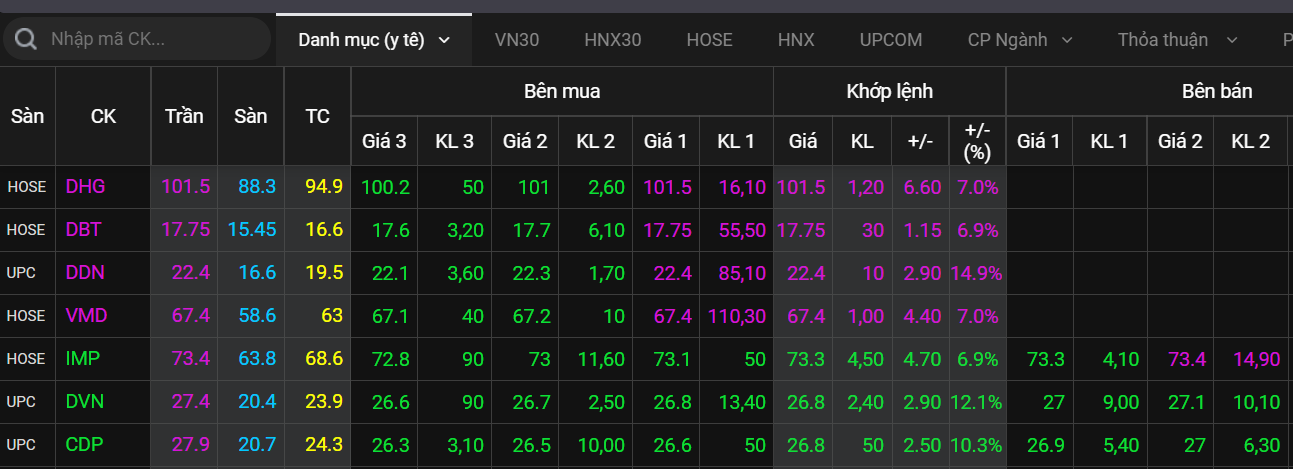Select the DVN ticker row
Image resolution: width=1293 pixels, height=469 pixels.
pyautogui.click(x=85, y=401)
